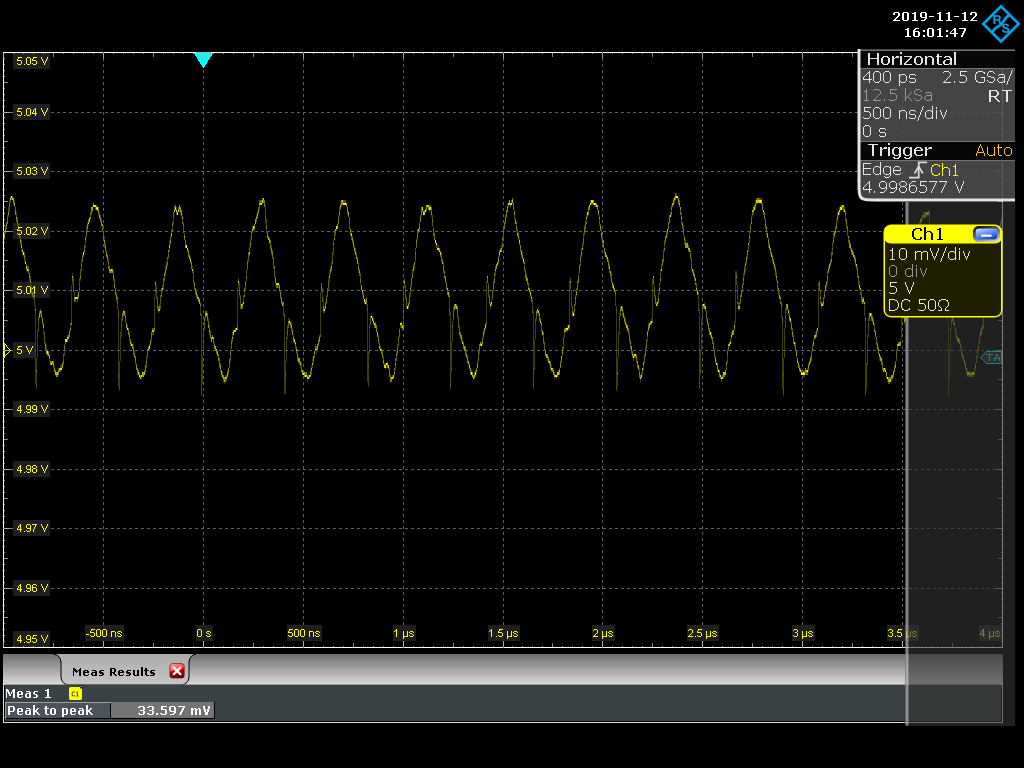
Task: Click the 0 div position value
Action: [x=907, y=271]
